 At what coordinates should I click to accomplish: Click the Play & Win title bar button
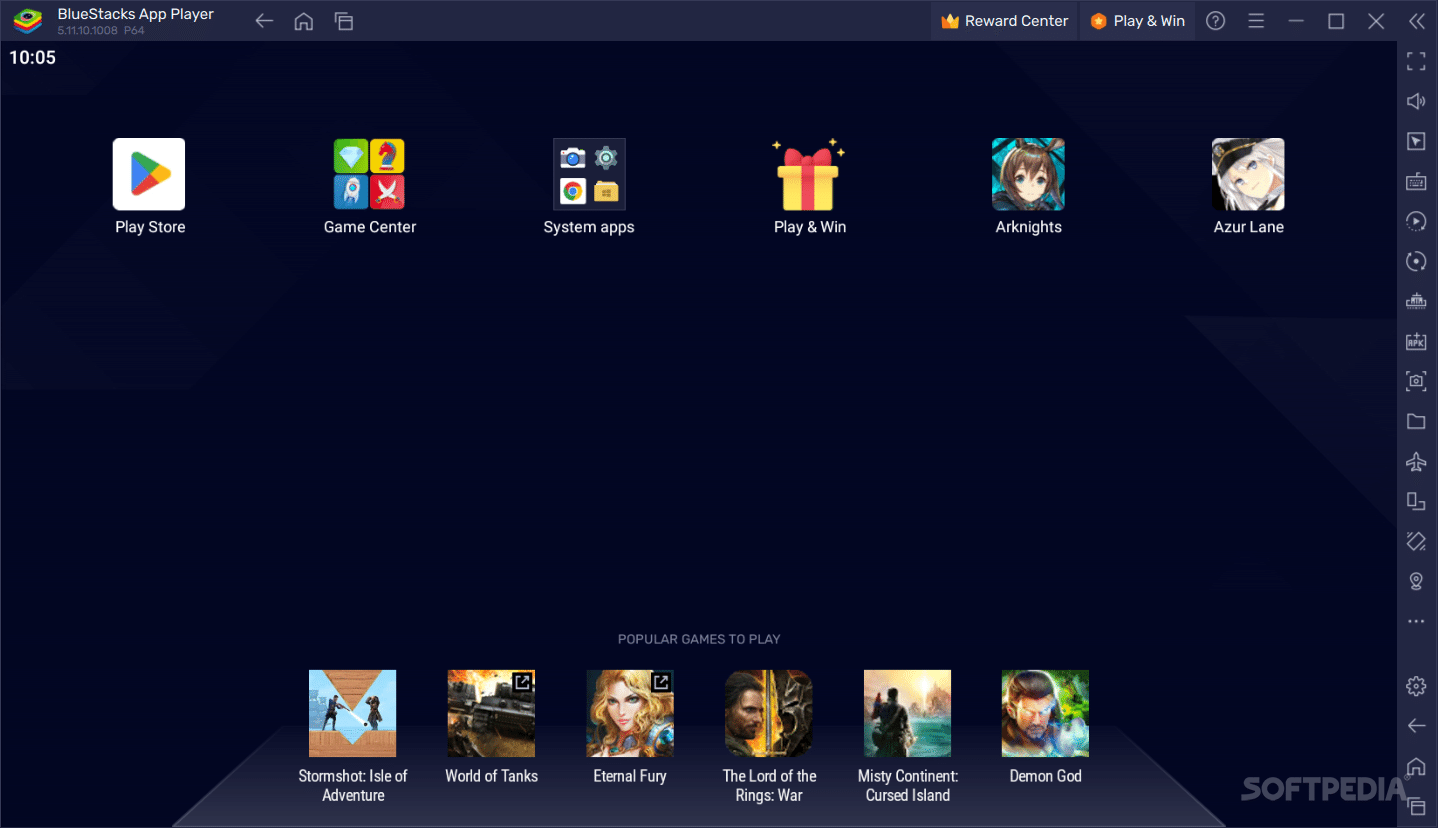click(1138, 21)
